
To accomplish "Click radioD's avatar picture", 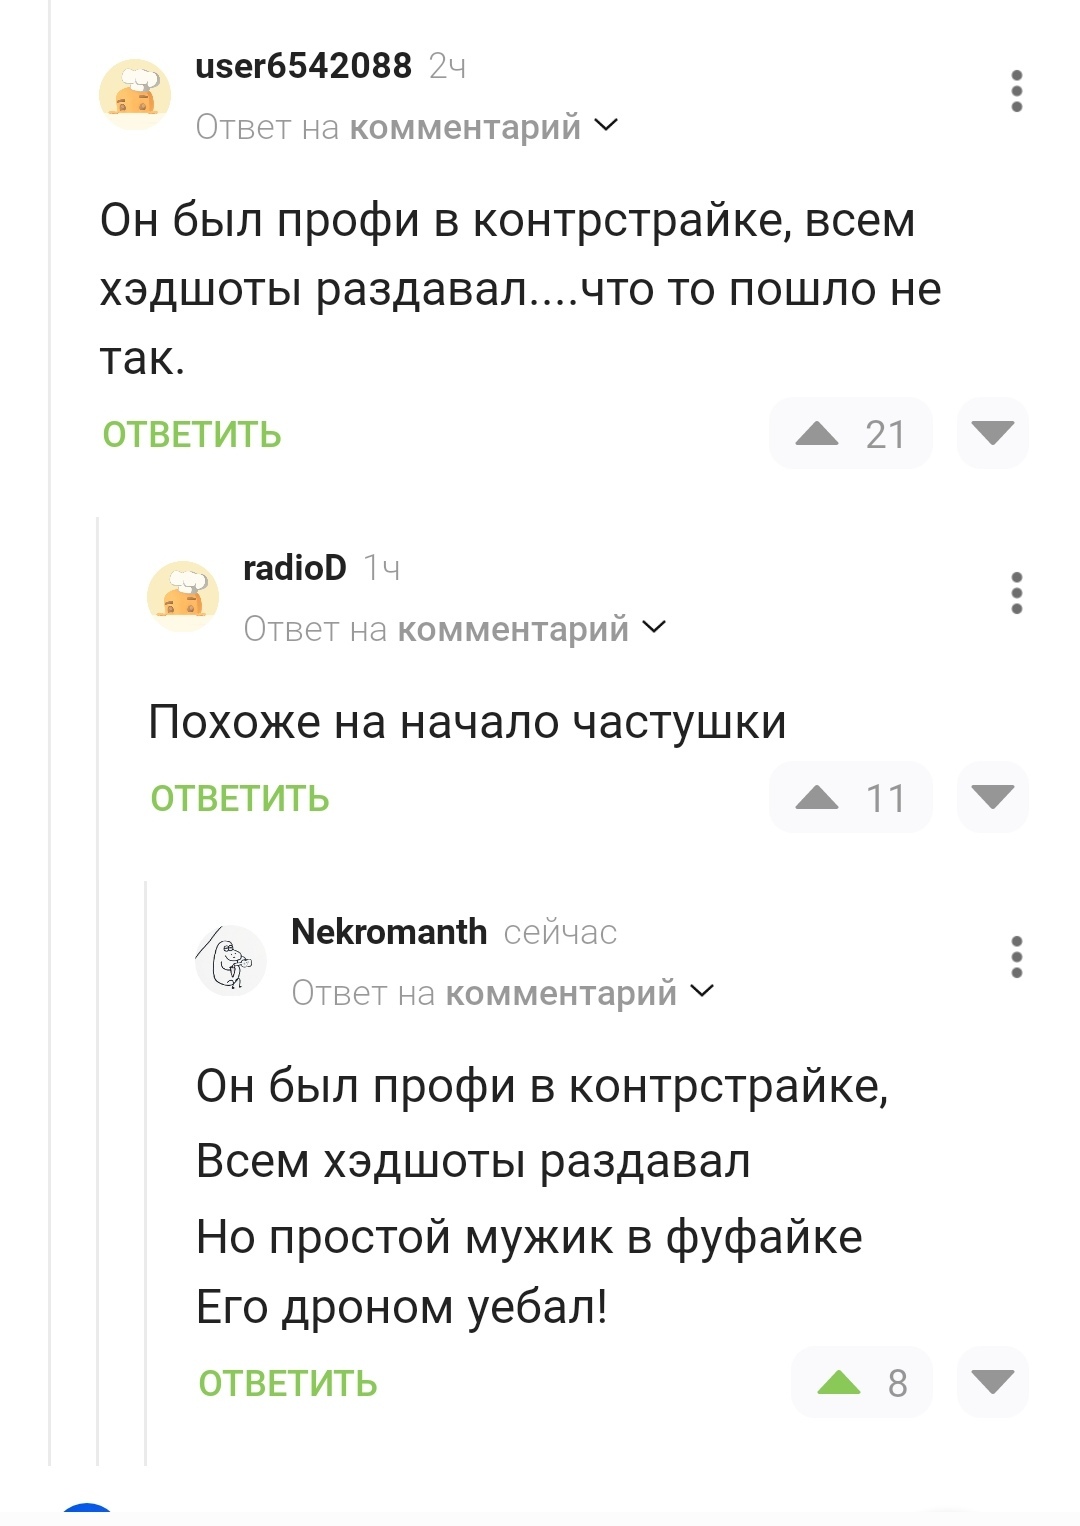I will pos(183,597).
